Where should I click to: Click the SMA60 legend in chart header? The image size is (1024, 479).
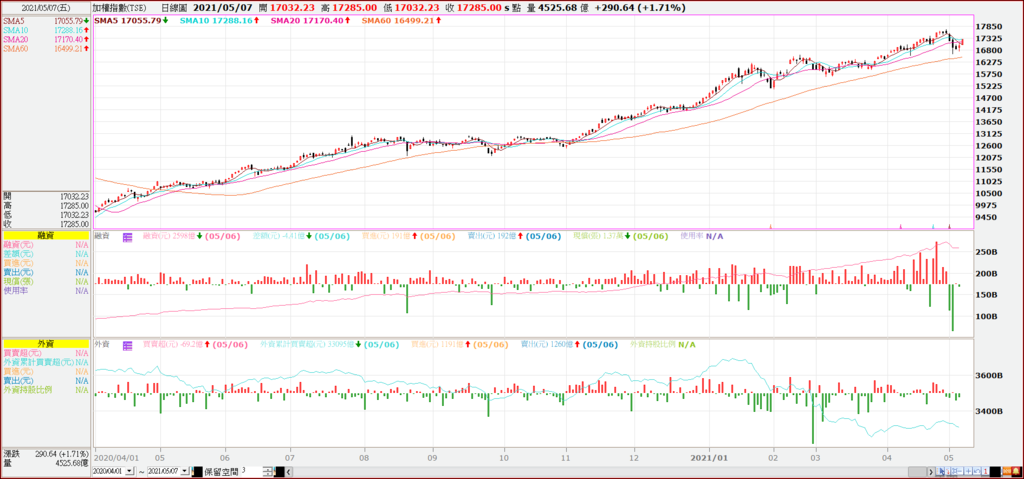click(402, 21)
